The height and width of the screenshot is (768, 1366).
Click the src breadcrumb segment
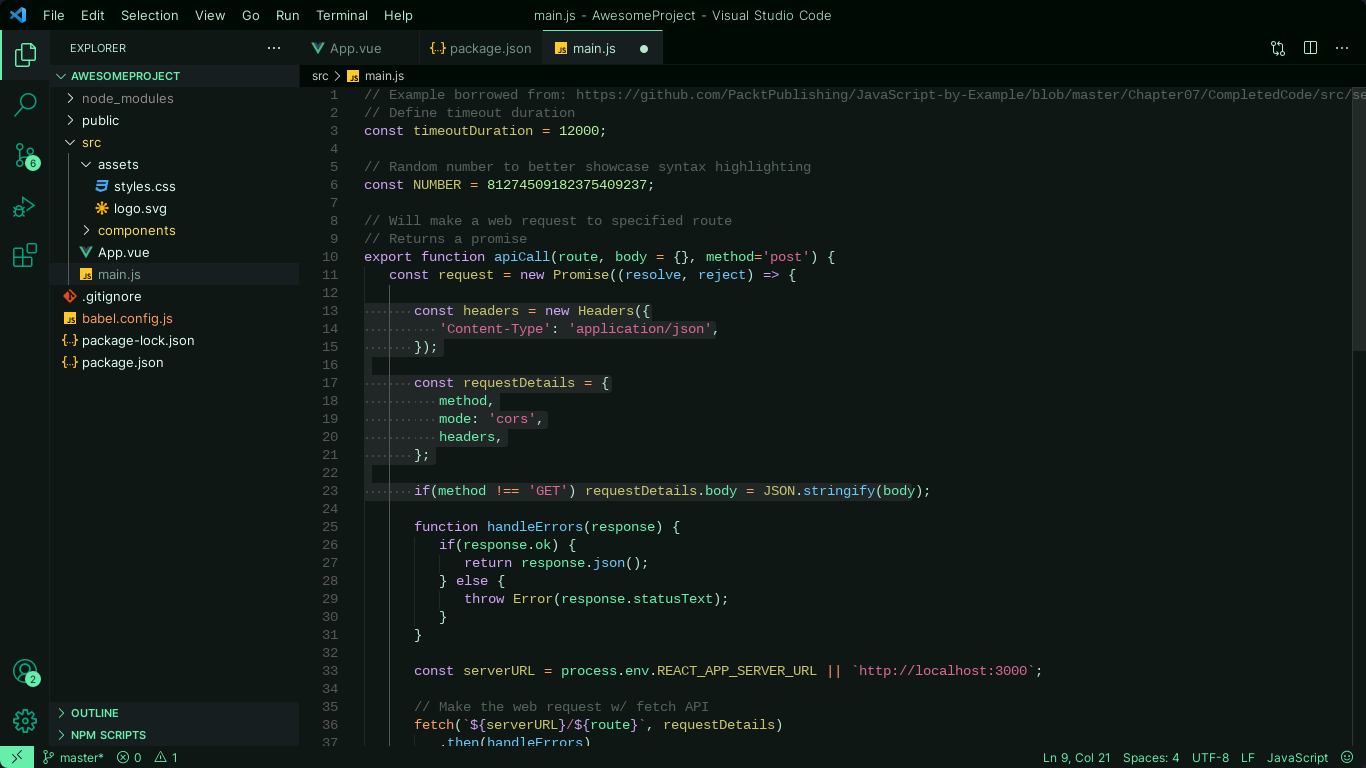320,76
